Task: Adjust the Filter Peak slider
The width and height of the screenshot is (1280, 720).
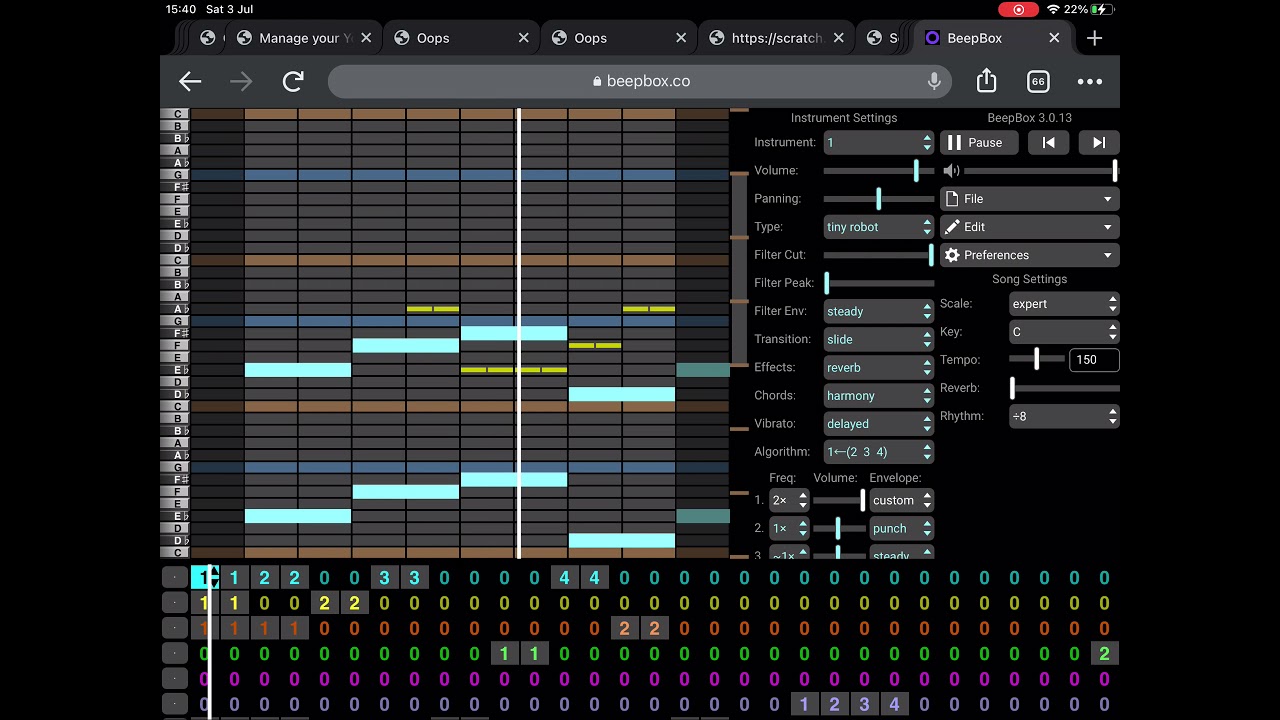Action: point(879,283)
